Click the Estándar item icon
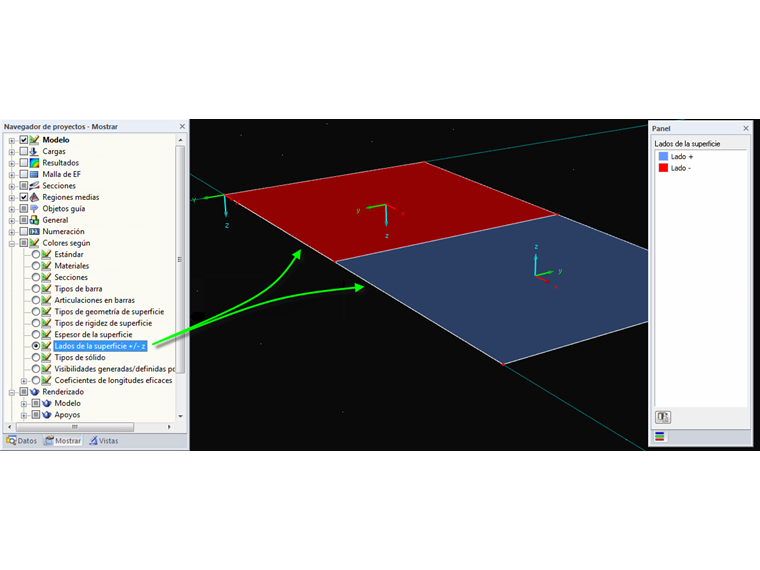This screenshot has width=760, height=570. 47,254
